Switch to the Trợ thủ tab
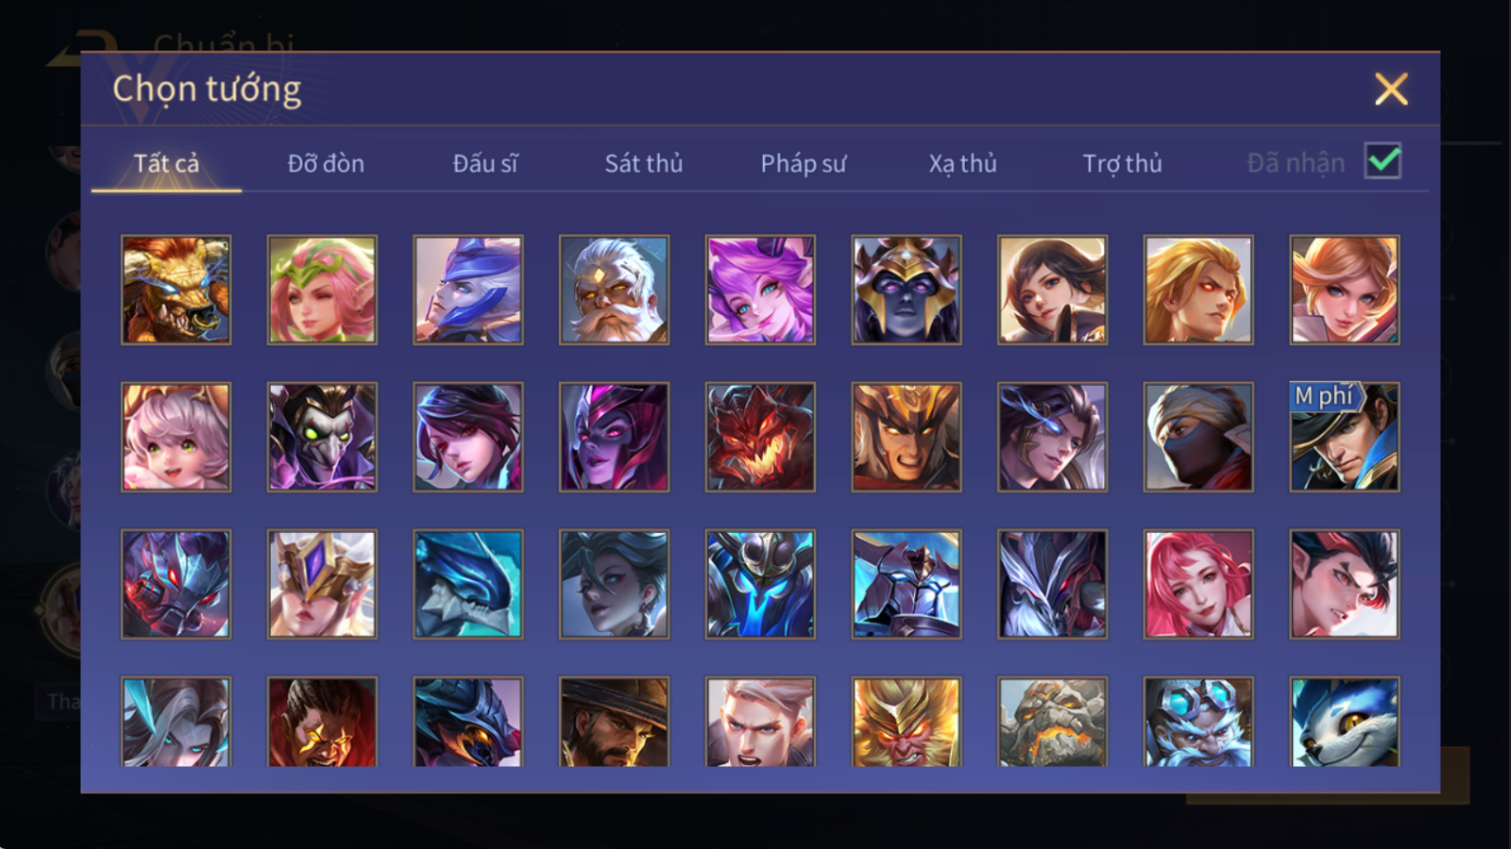This screenshot has height=849, width=1511. 1122,163
